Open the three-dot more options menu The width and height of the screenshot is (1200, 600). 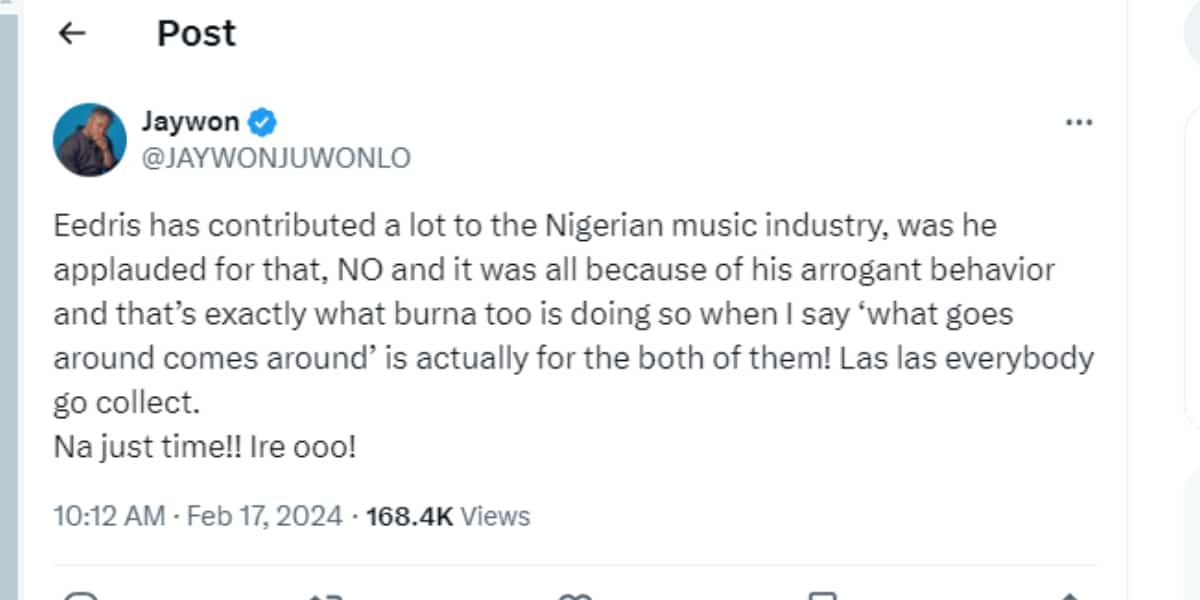(x=1078, y=123)
